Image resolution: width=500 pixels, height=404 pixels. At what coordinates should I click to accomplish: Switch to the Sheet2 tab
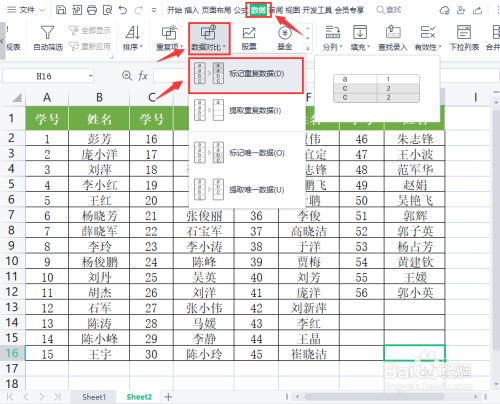coord(139,397)
